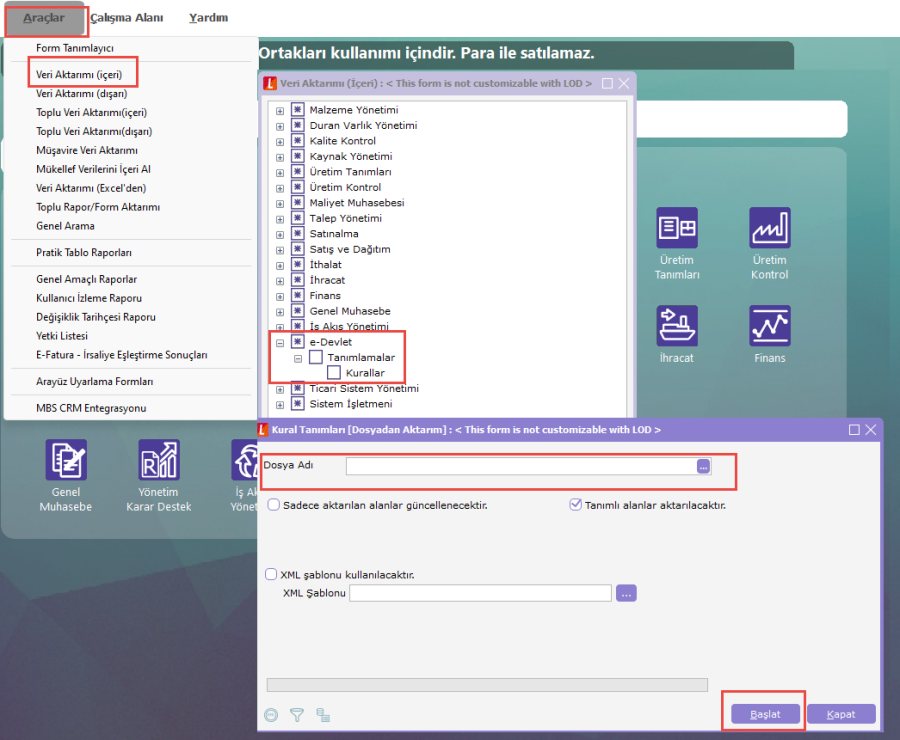
Task: Select Veri Aktarımı (içeri) menu entry
Action: click(79, 75)
